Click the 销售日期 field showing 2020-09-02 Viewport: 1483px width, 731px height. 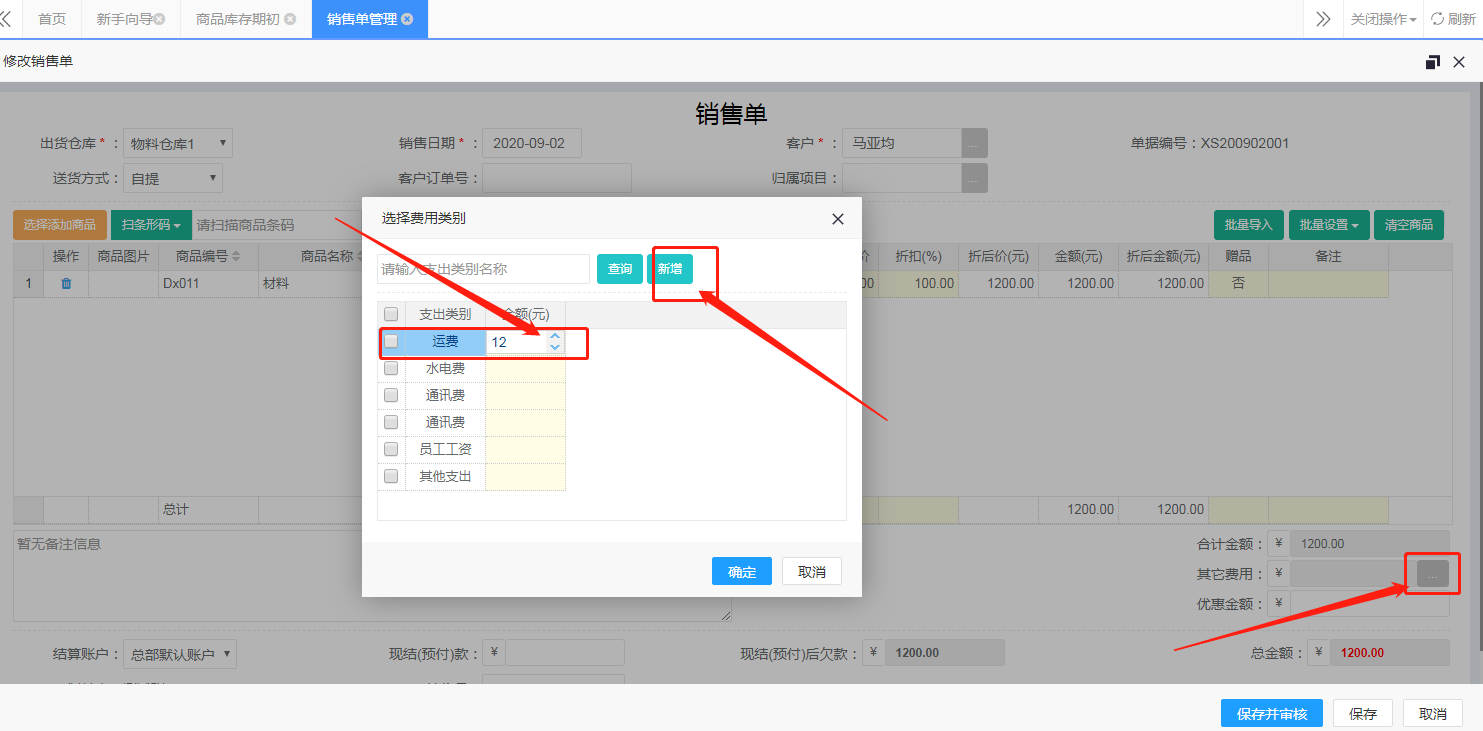click(531, 144)
